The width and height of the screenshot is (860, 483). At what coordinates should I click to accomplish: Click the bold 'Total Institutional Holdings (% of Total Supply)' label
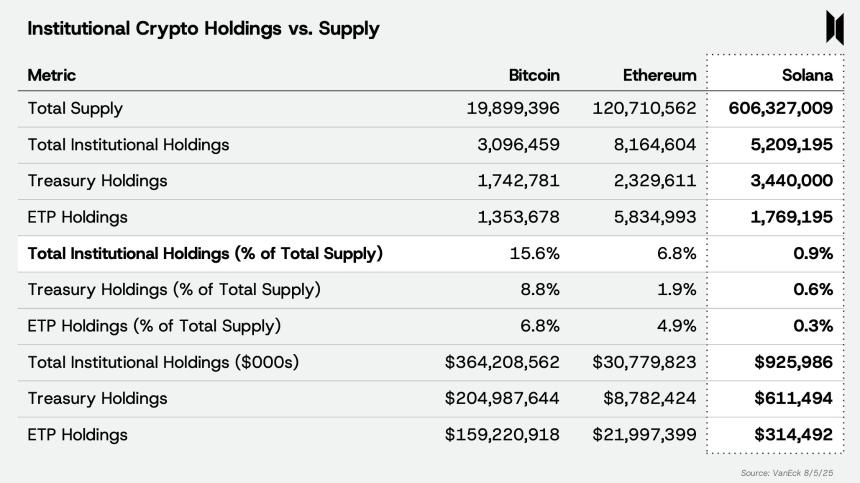(205, 253)
